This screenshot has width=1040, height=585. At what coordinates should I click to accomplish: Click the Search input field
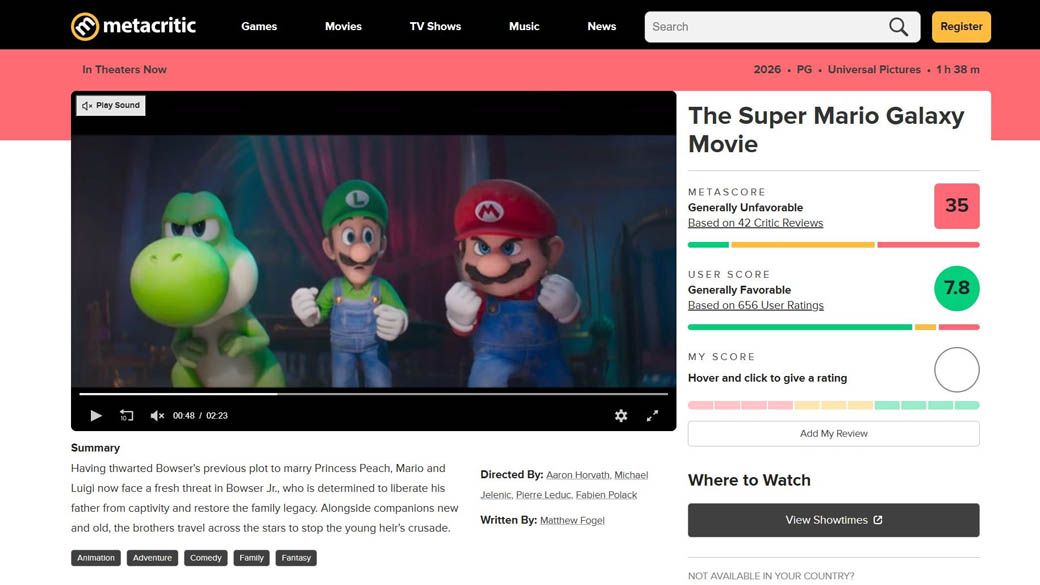click(x=765, y=27)
